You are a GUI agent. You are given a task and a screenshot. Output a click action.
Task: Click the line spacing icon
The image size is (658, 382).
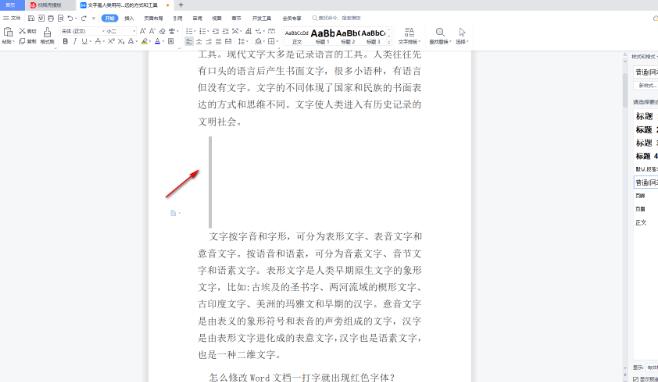pyautogui.click(x=241, y=41)
